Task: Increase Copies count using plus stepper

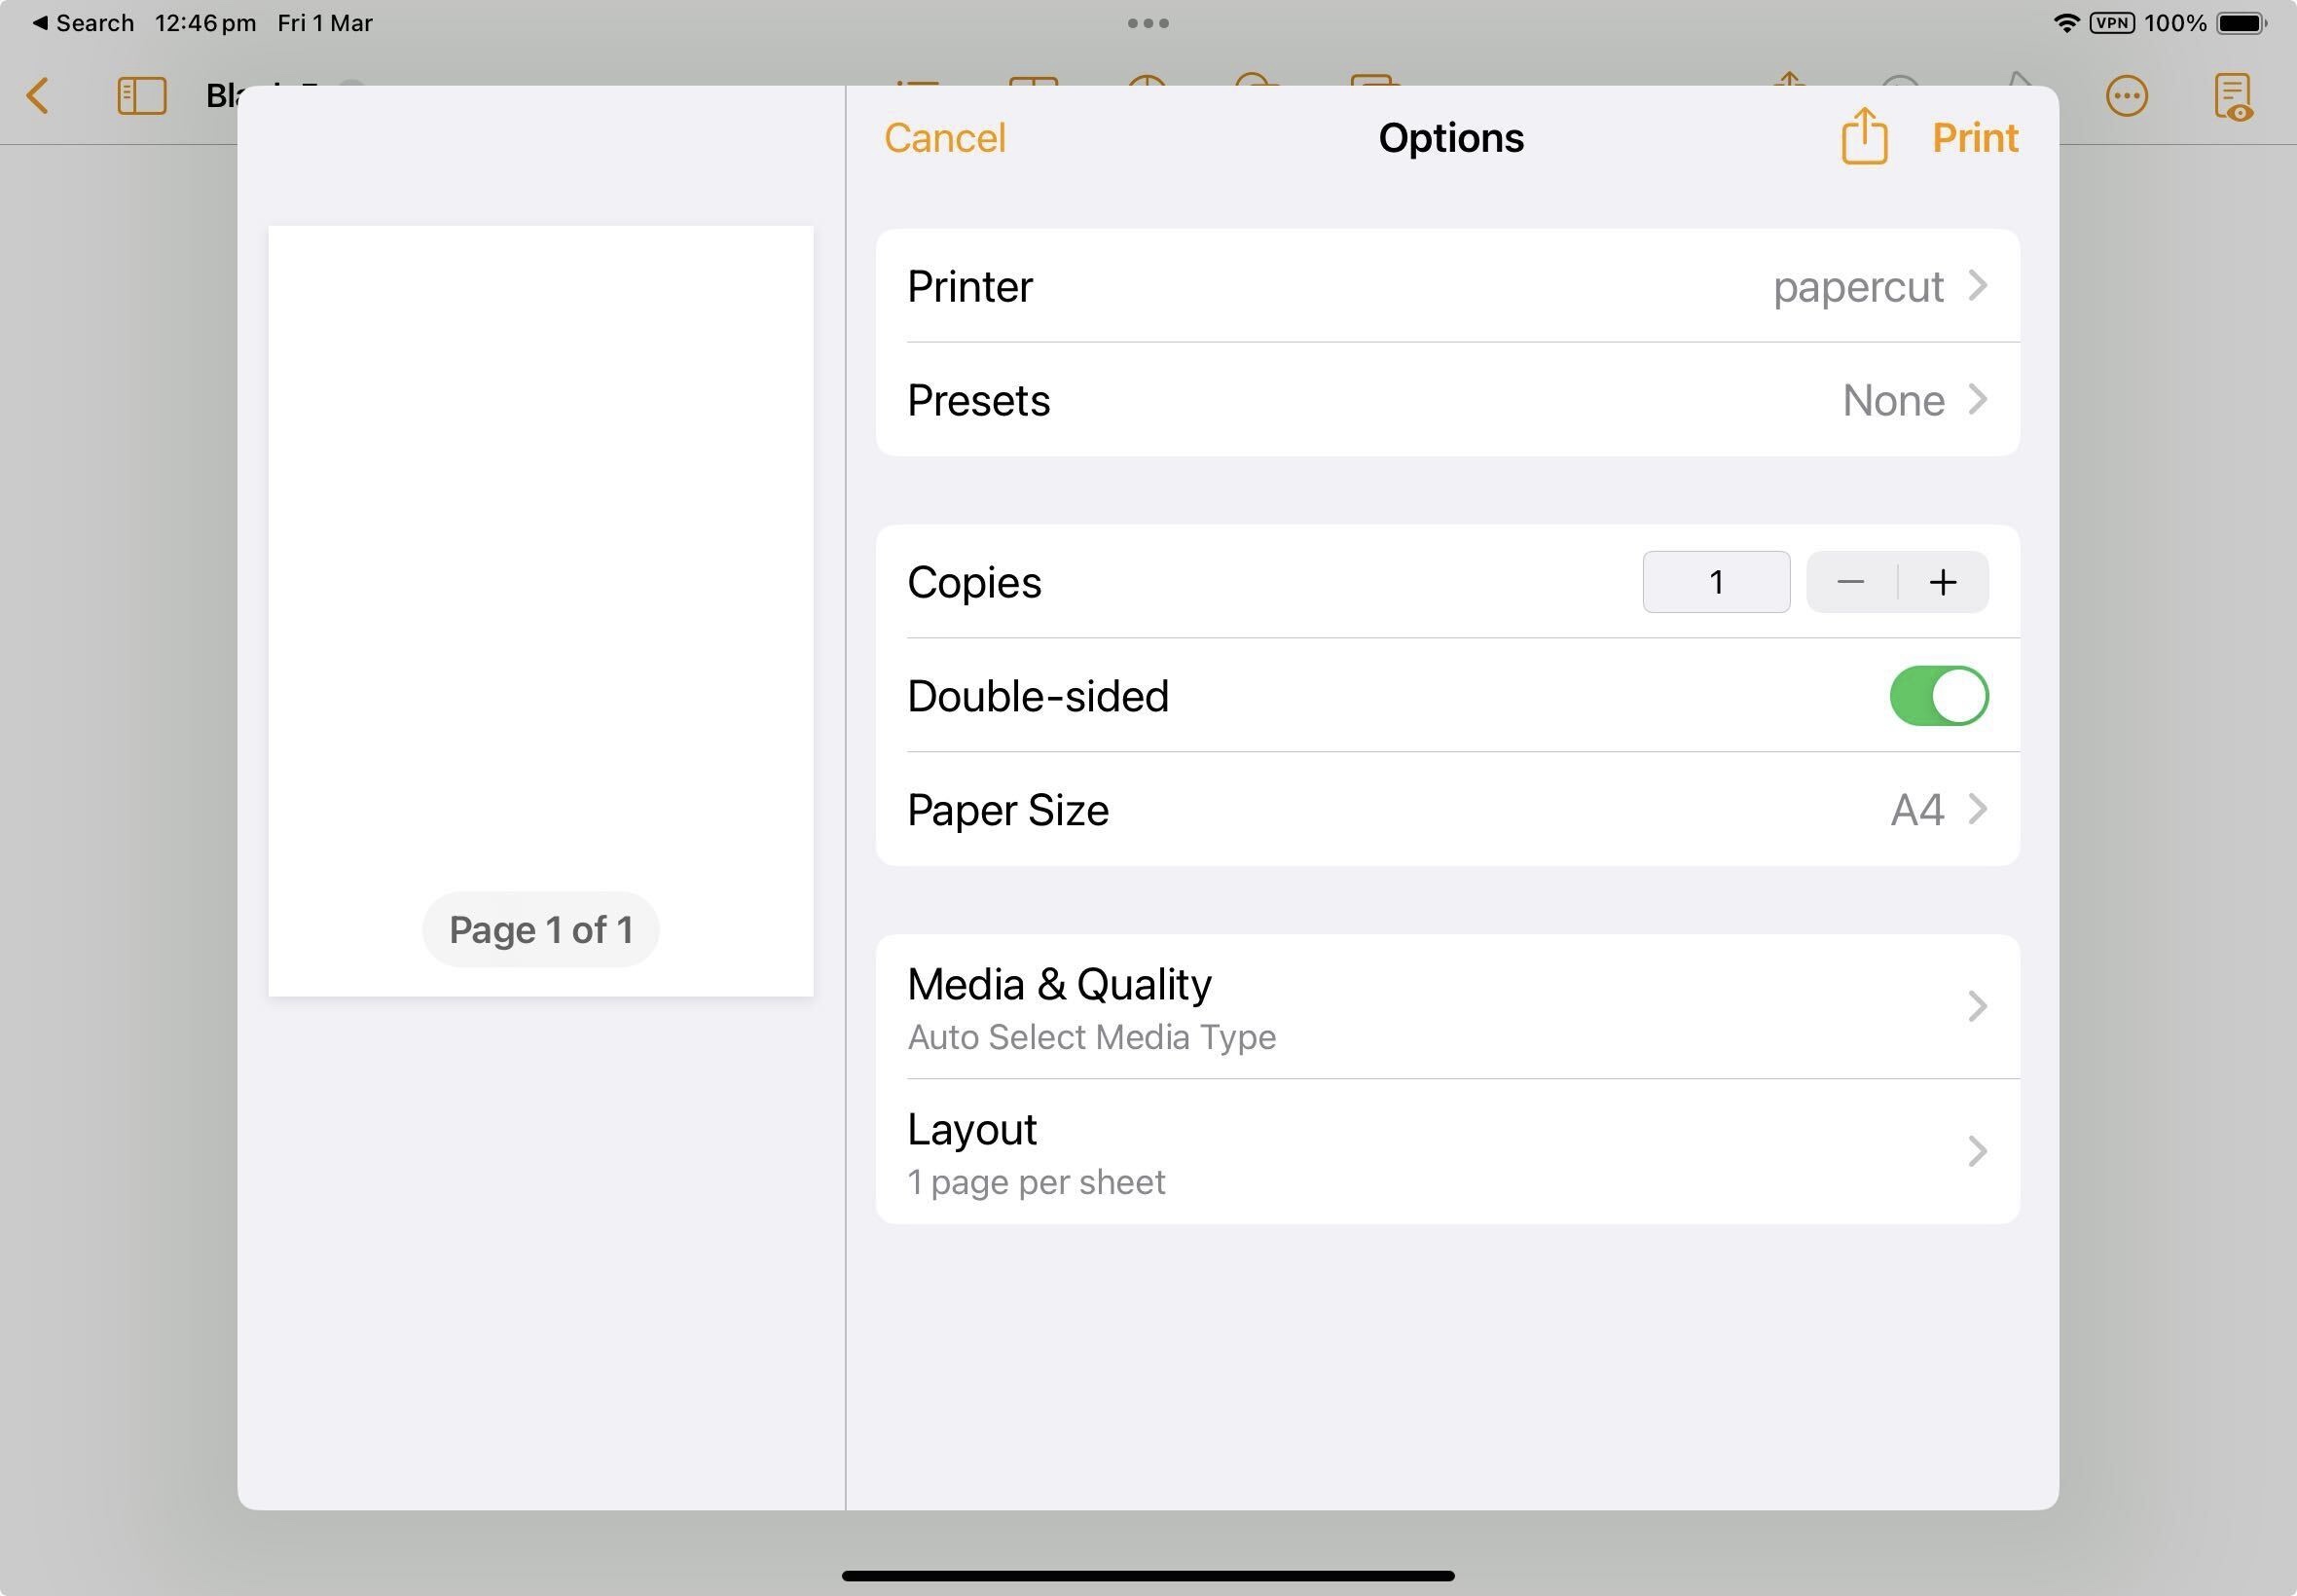Action: pyautogui.click(x=1945, y=581)
